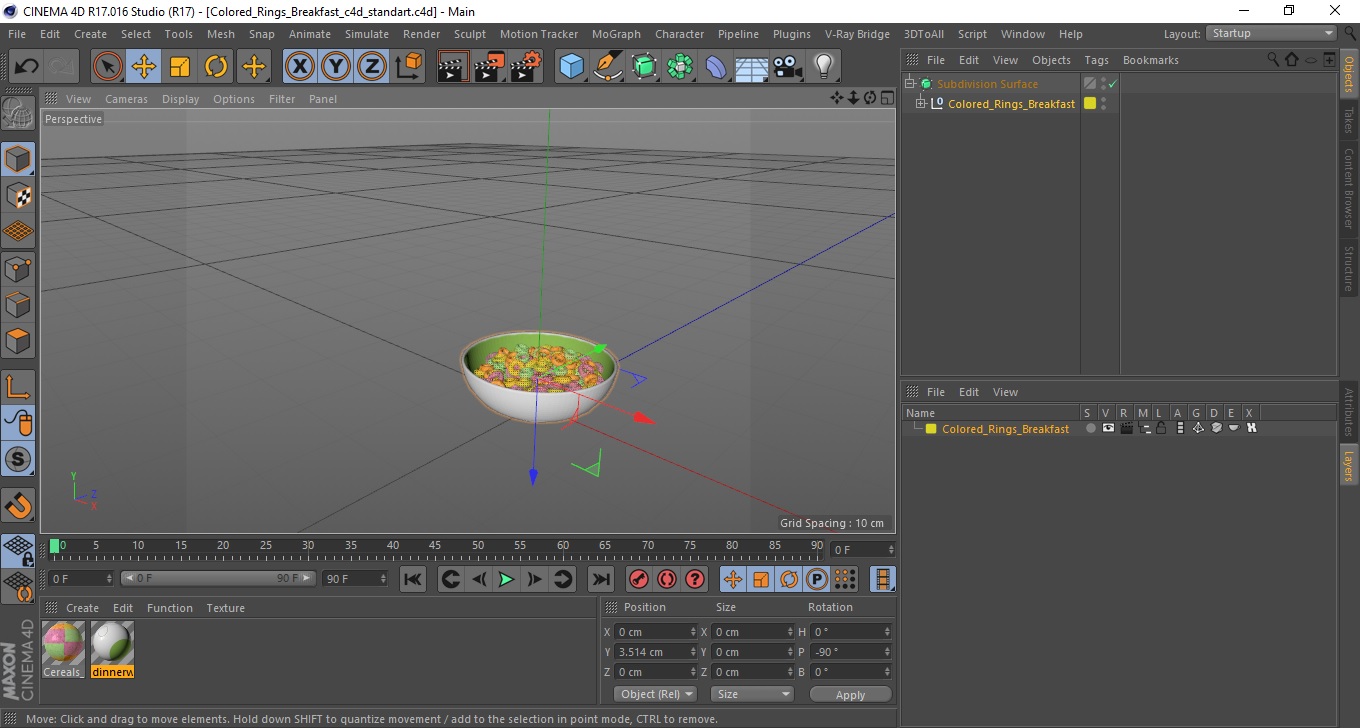1360x728 pixels.
Task: Record active objects keyframe button
Action: [x=638, y=579]
